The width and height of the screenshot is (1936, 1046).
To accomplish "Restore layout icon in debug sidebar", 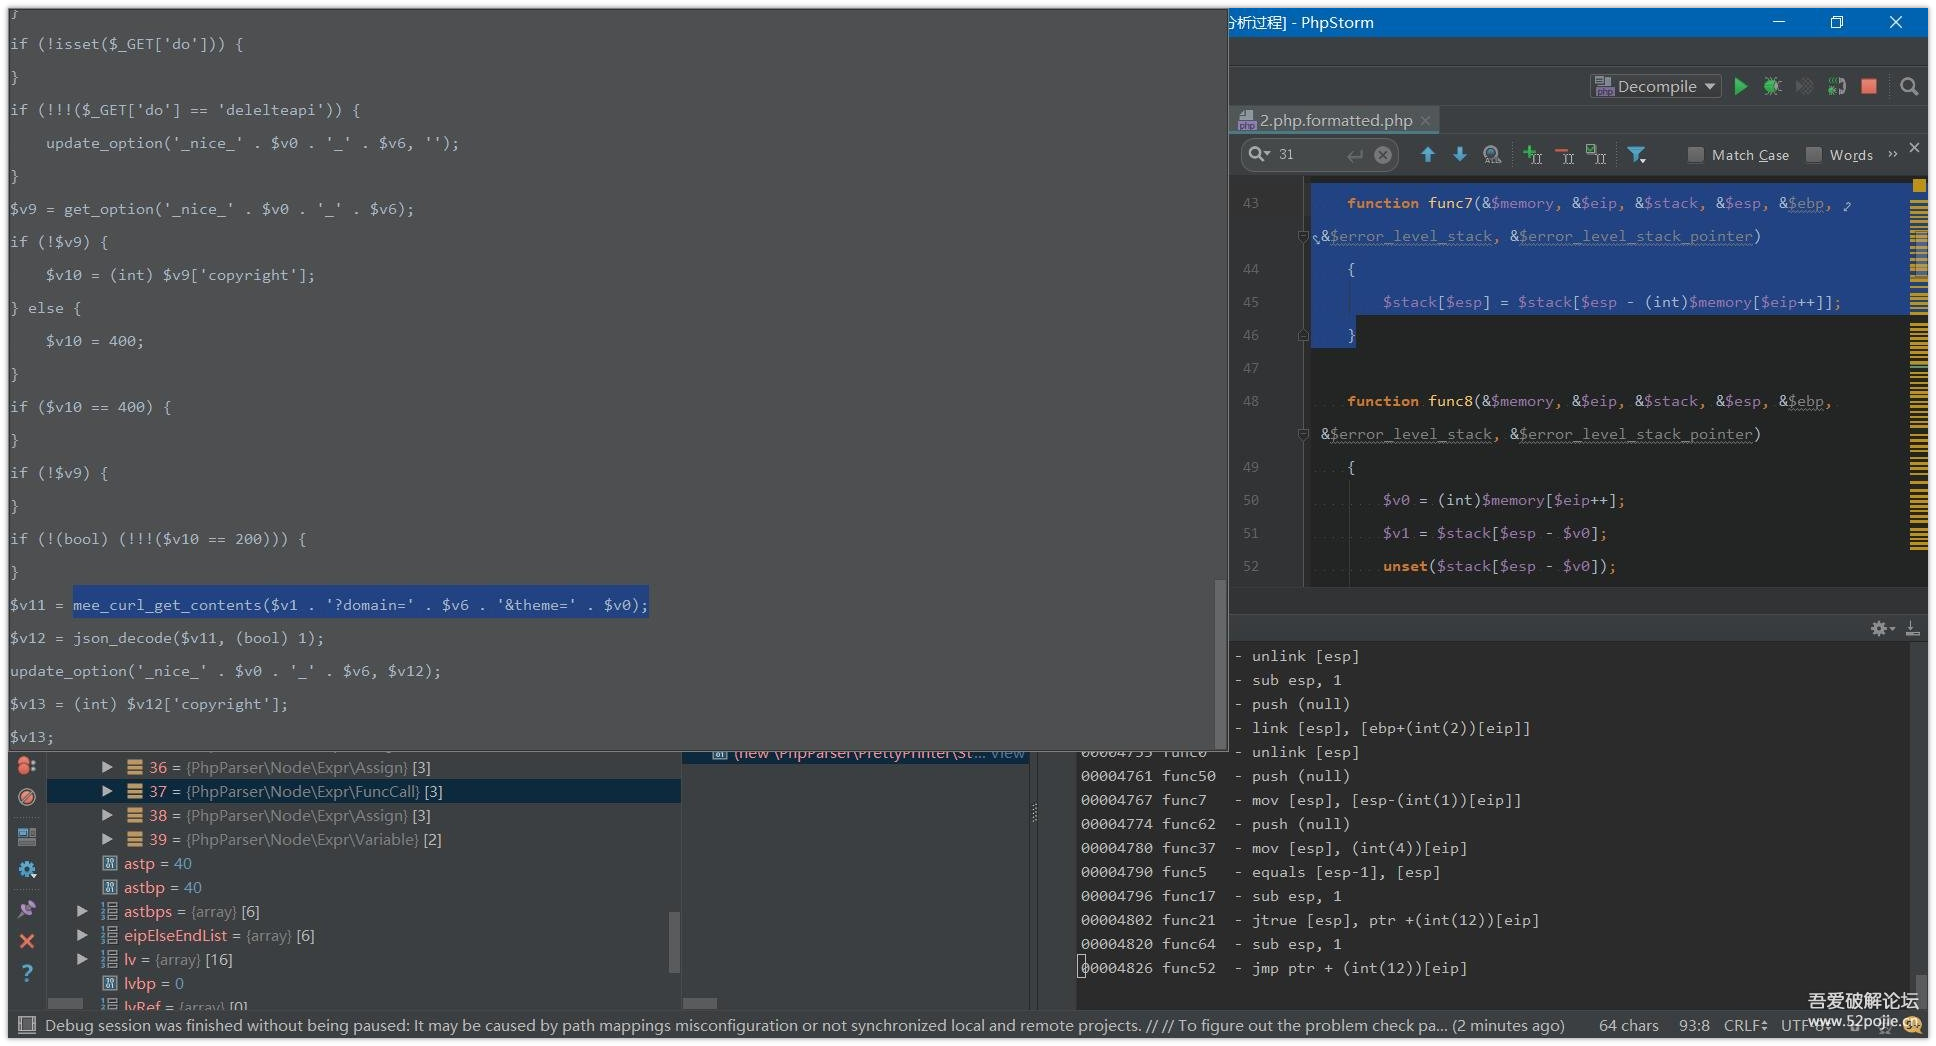I will pyautogui.click(x=27, y=835).
